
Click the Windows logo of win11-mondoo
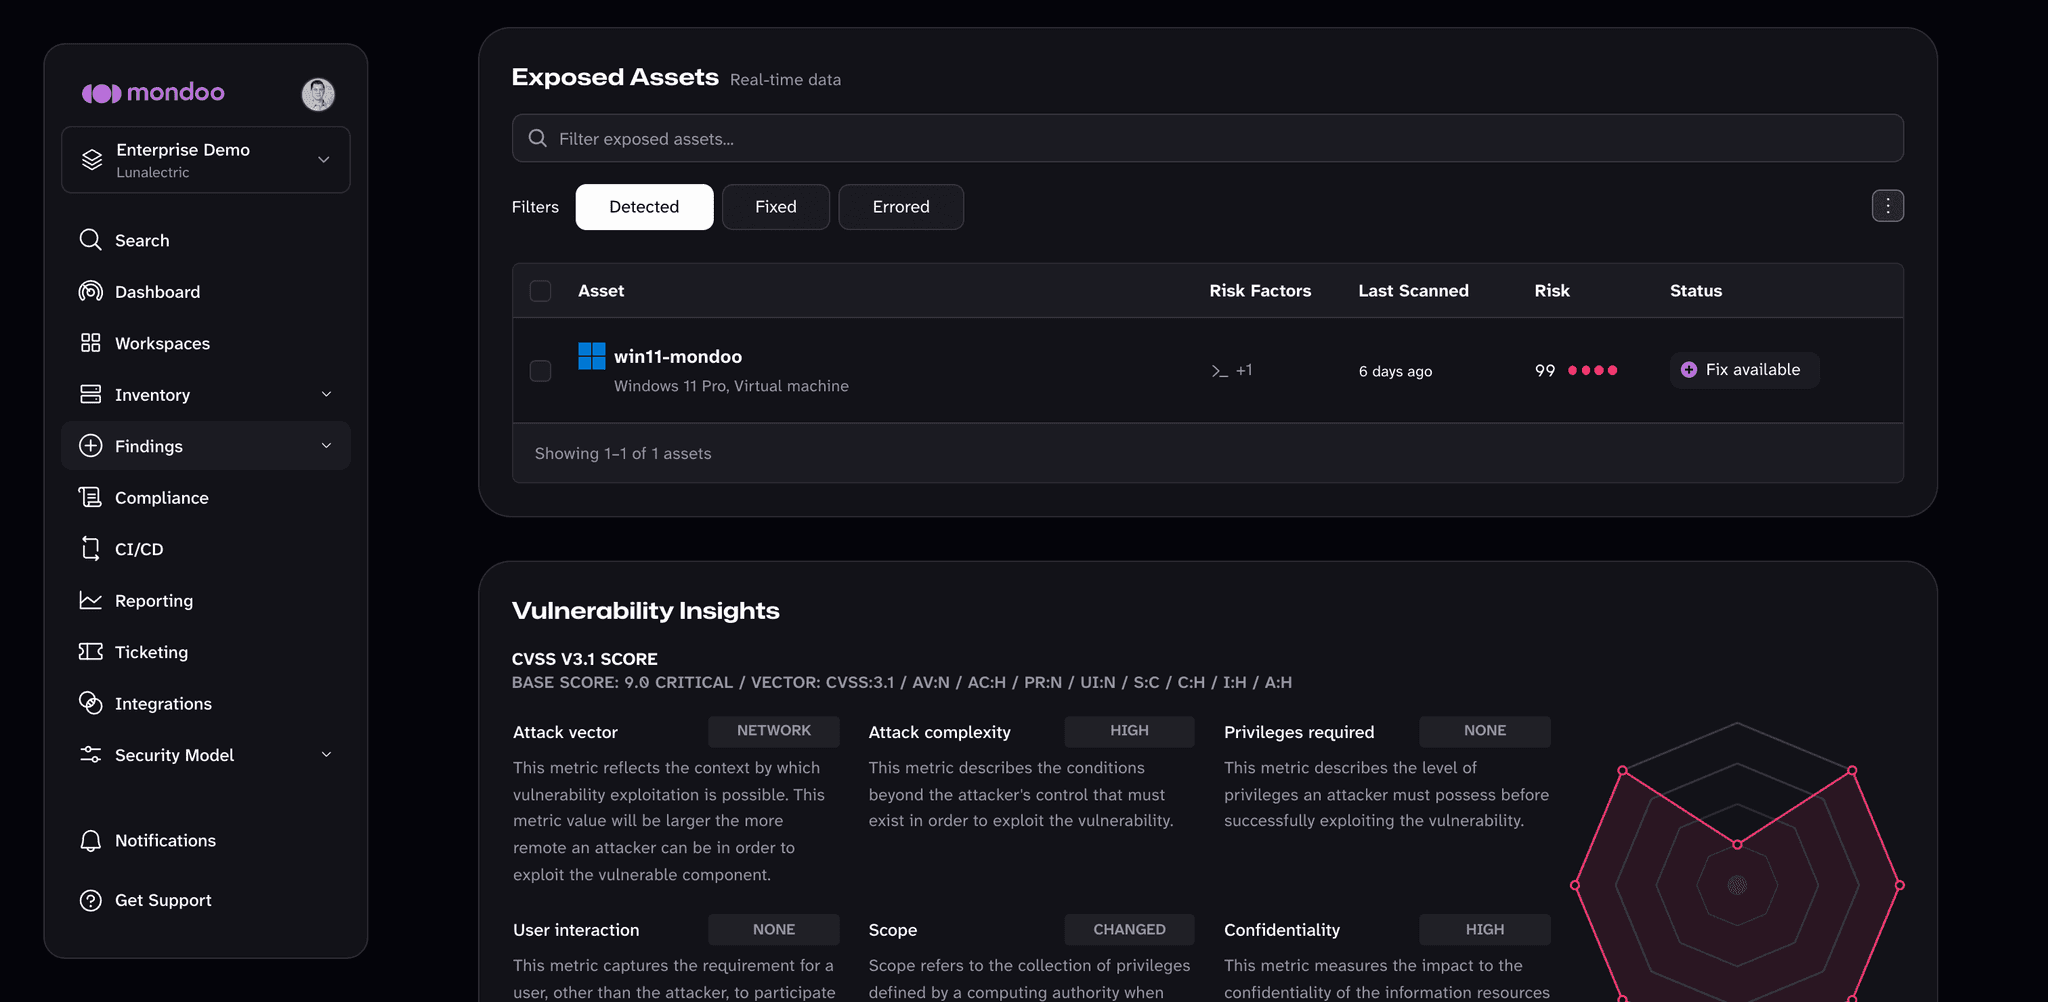point(592,356)
